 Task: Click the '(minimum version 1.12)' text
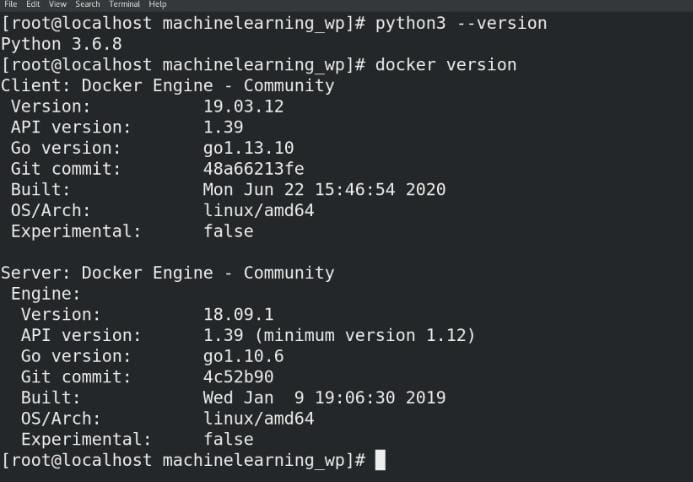[365, 335]
